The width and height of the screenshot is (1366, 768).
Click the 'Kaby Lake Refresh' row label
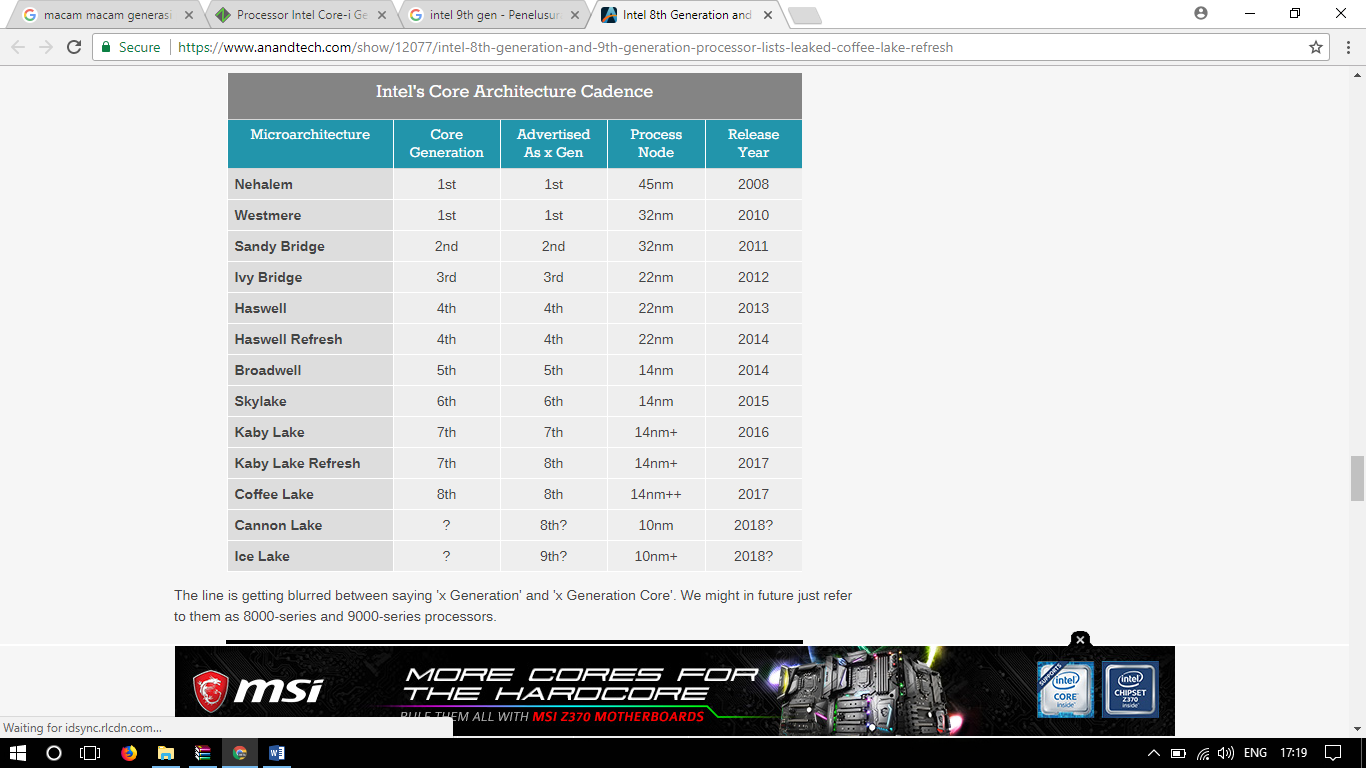297,463
